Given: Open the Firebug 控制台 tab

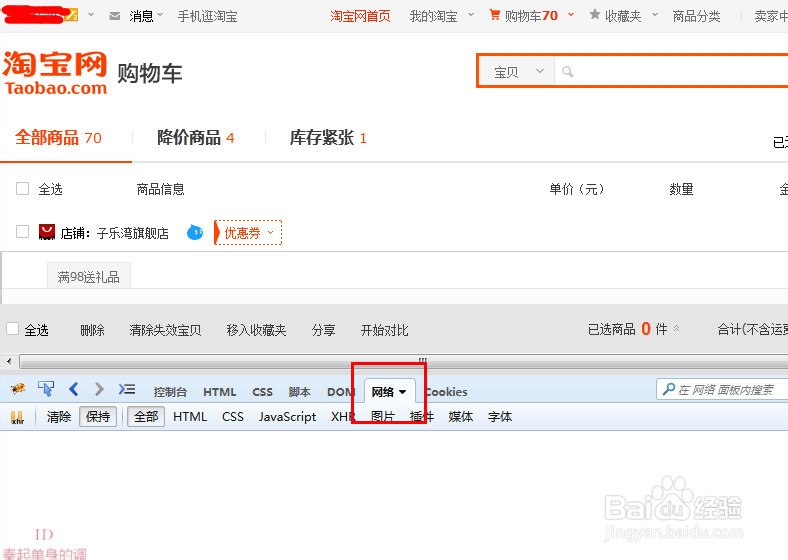Looking at the screenshot, I should pos(170,392).
